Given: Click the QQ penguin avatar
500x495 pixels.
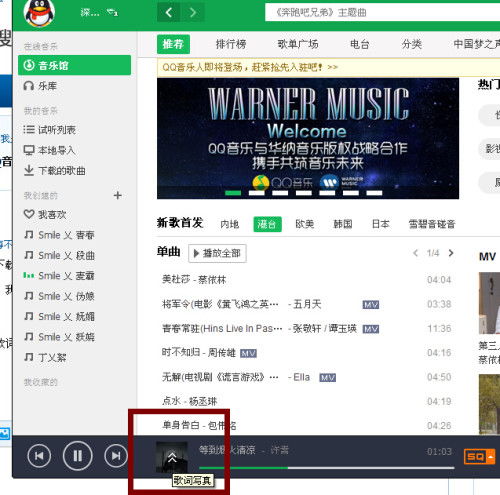Looking at the screenshot, I should coord(39,13).
